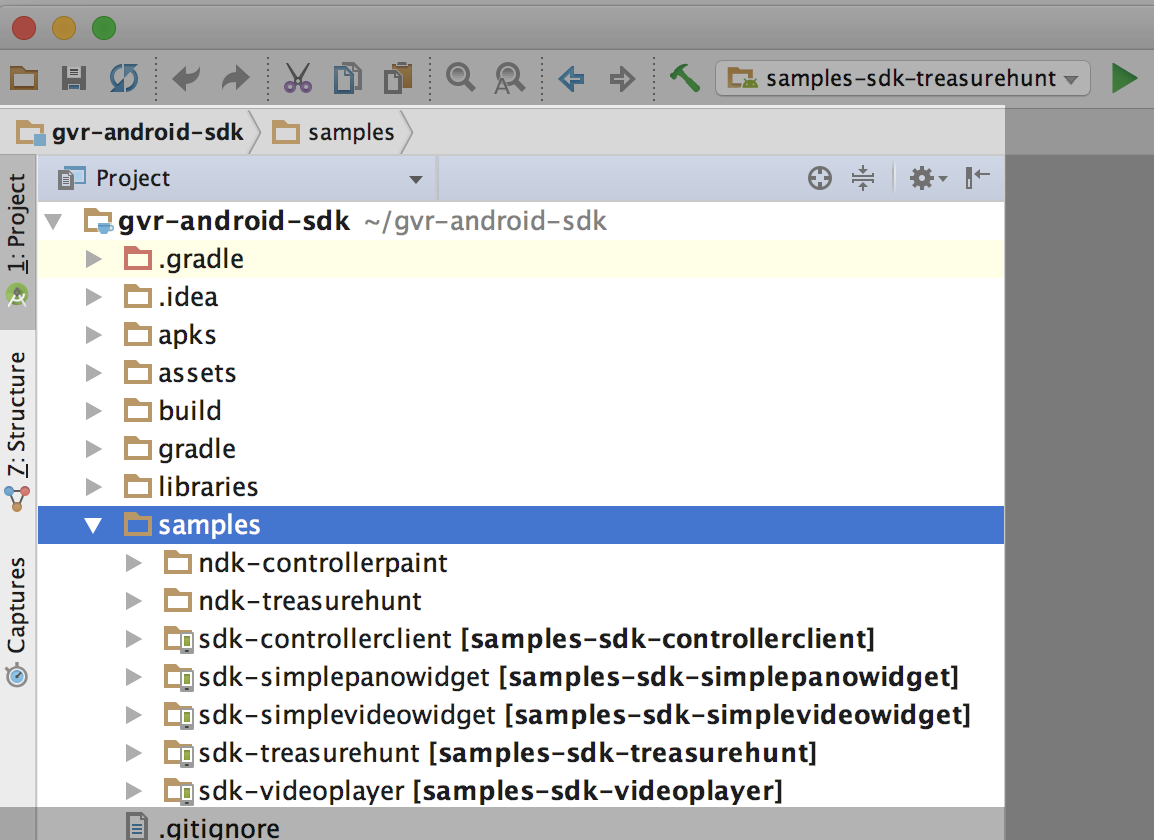Screen dimensions: 1154x840
Task: Expand the apks folder
Action: click(93, 335)
